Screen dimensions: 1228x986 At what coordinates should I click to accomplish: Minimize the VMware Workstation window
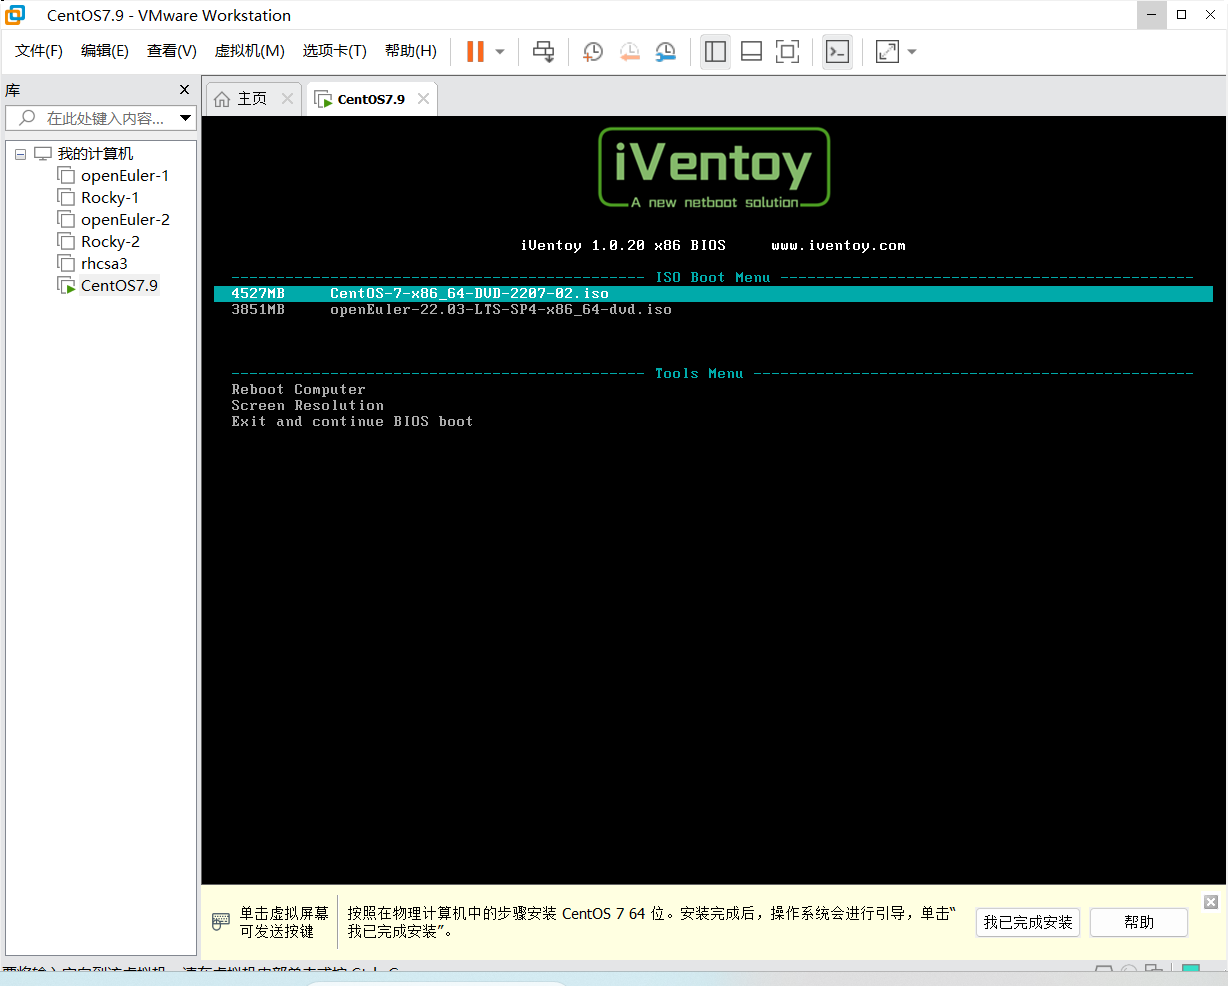1152,15
